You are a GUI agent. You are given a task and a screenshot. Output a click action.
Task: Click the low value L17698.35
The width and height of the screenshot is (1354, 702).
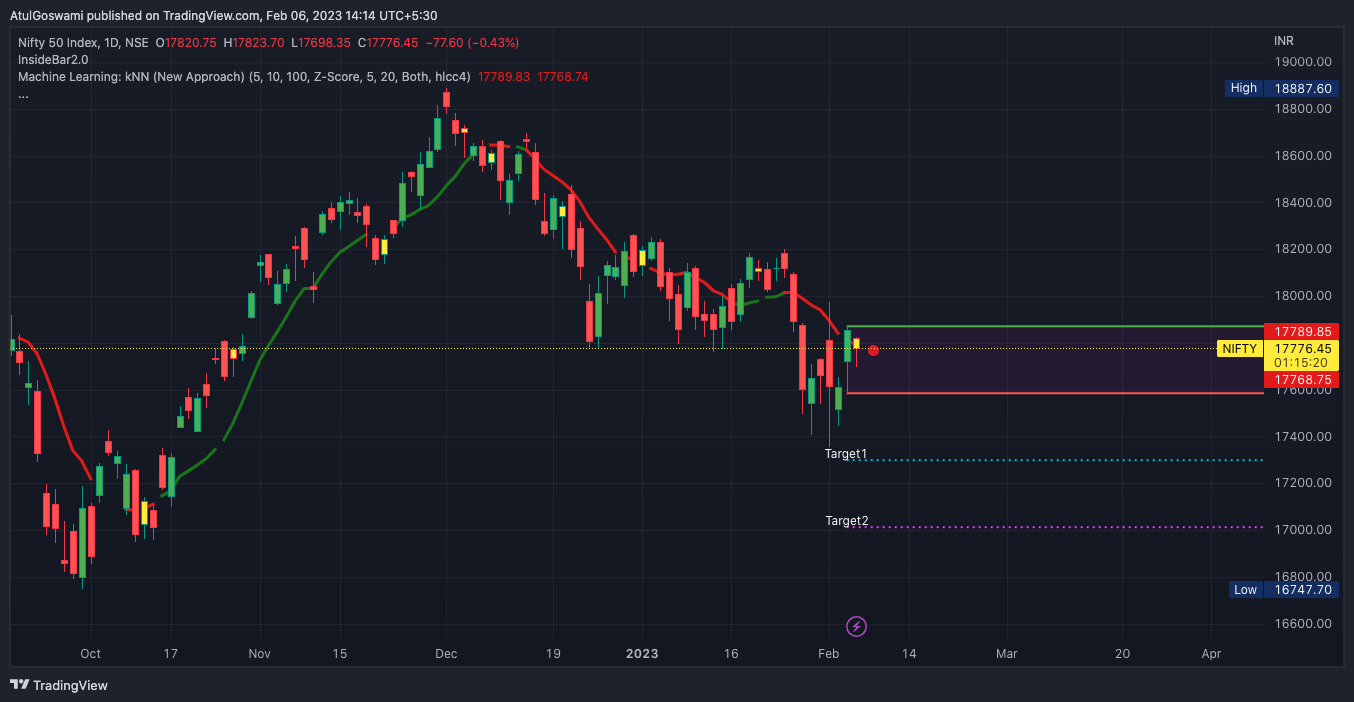click(x=321, y=43)
